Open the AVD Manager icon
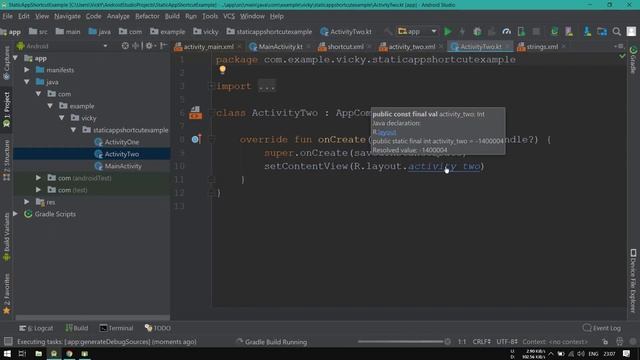Viewport: 640px width, 360px height. pos(569,31)
